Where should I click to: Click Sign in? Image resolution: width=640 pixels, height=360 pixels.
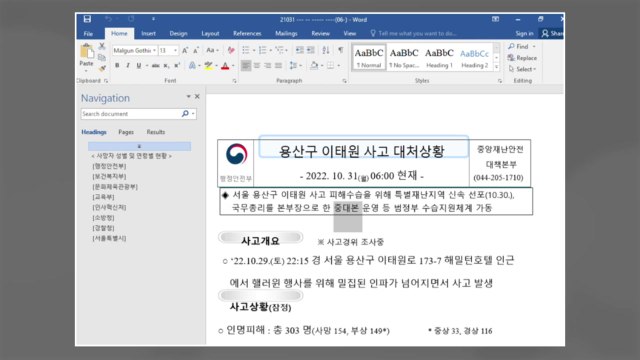coord(524,33)
